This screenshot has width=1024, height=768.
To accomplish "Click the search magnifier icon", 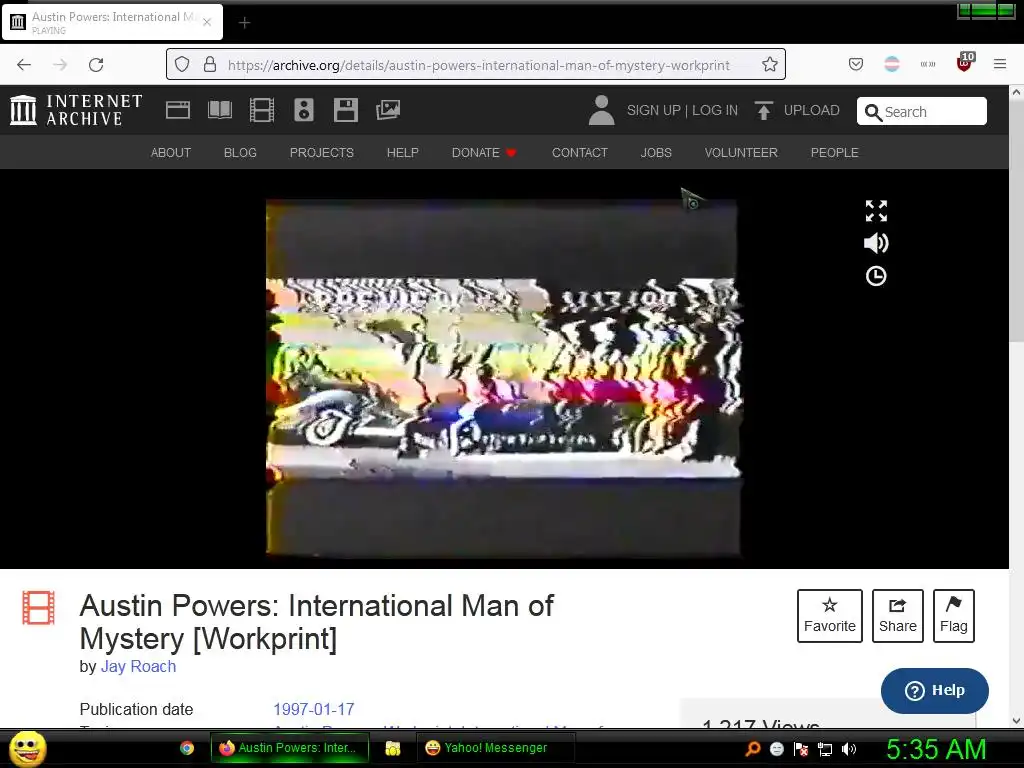I will [872, 112].
